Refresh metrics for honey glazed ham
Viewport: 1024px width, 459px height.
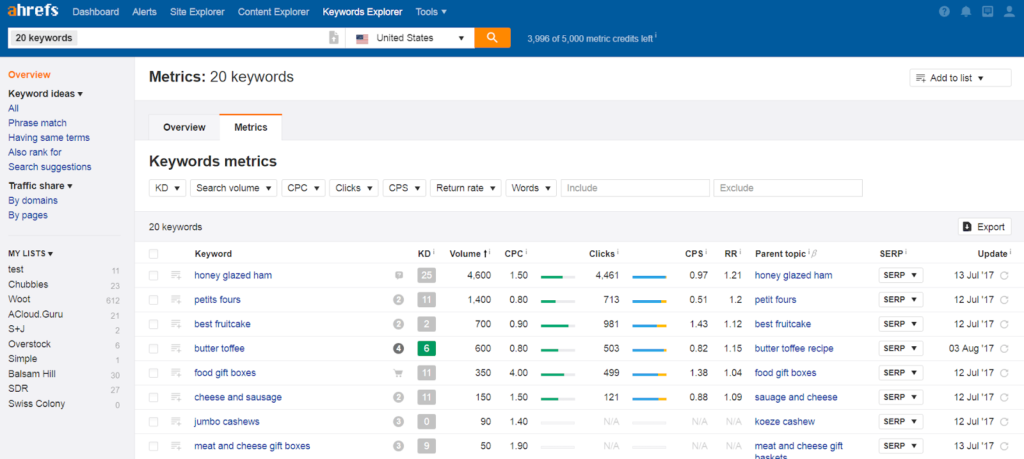(x=1004, y=276)
